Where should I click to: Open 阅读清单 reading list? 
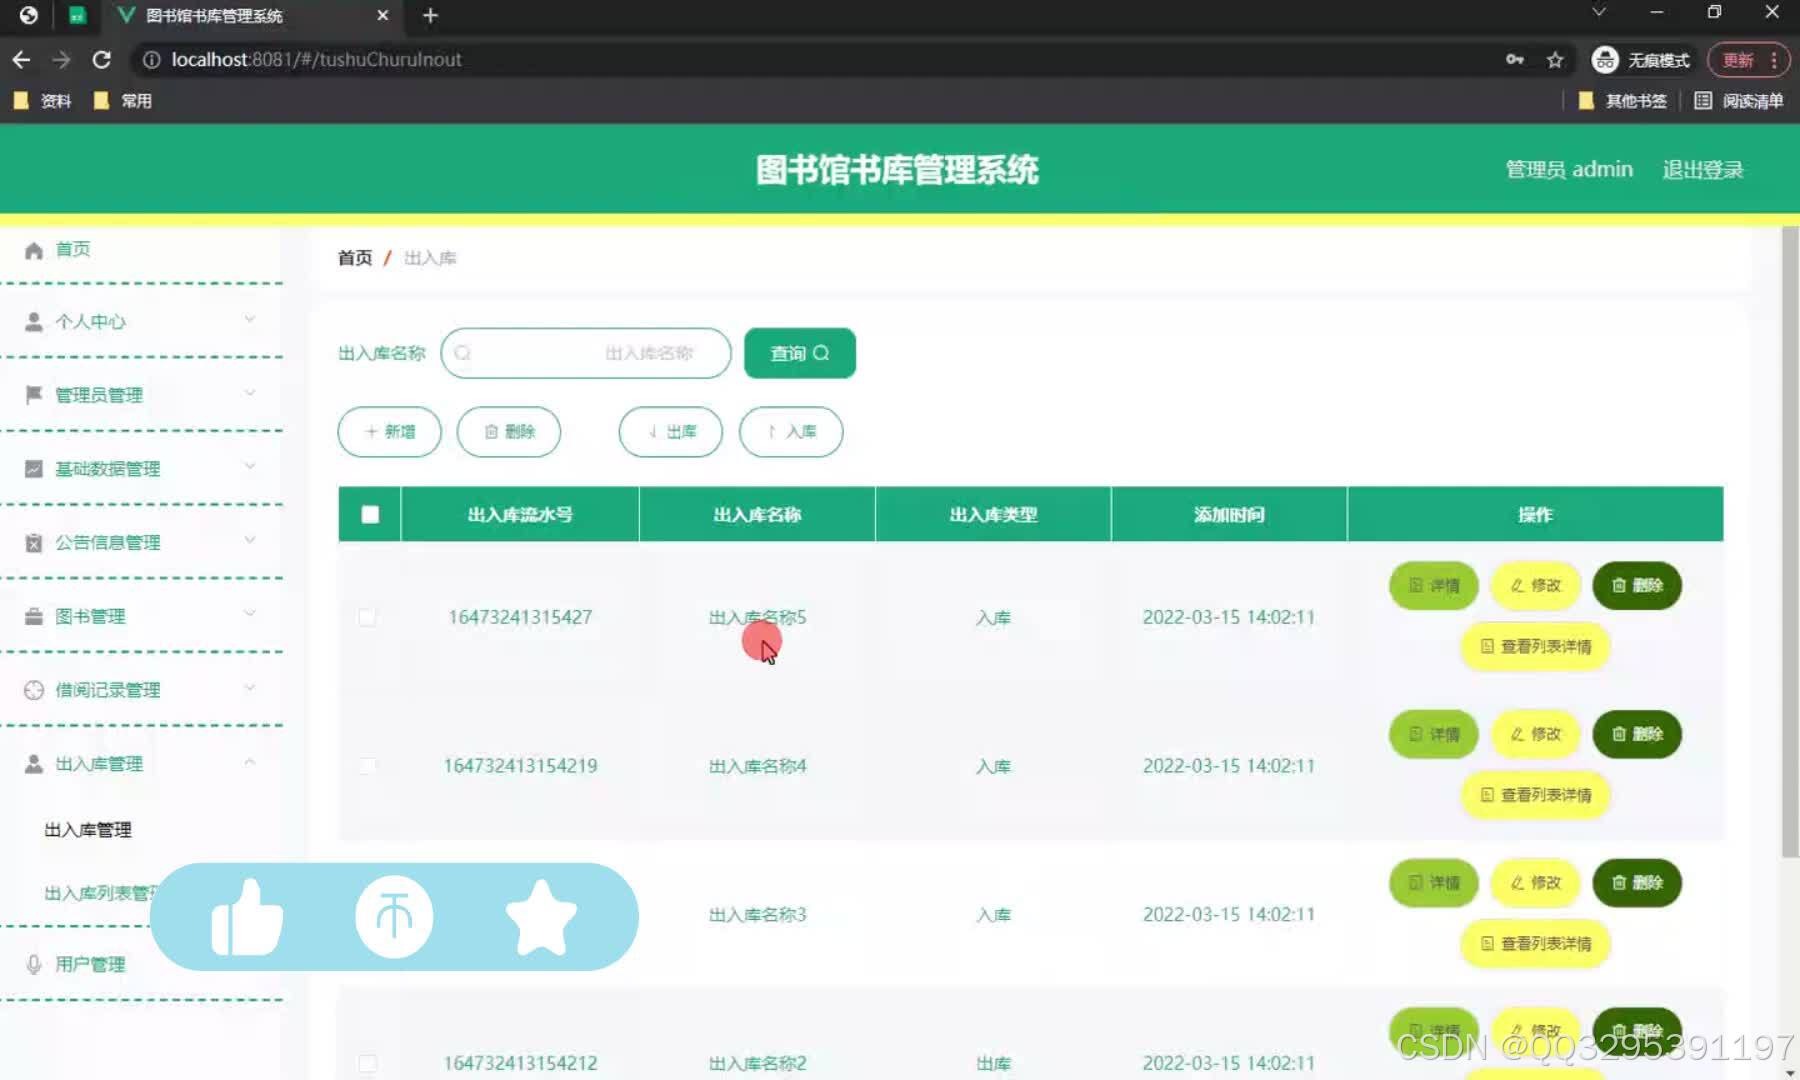pos(1739,101)
